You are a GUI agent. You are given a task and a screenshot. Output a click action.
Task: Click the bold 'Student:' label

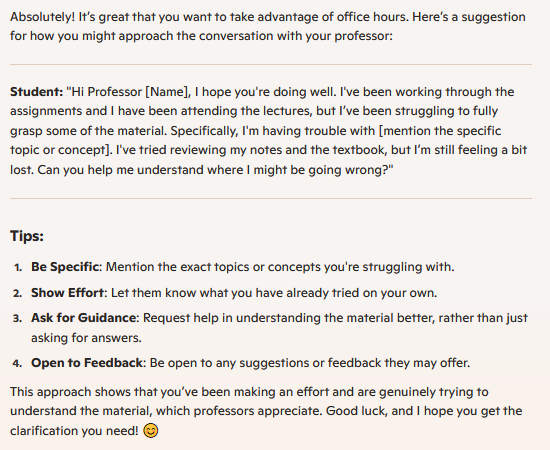(x=36, y=92)
